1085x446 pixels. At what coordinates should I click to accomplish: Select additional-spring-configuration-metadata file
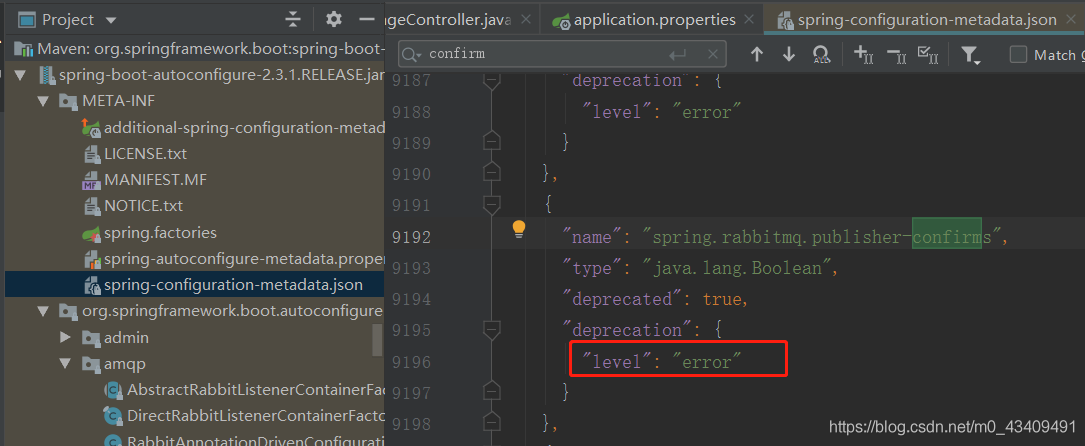pyautogui.click(x=244, y=127)
